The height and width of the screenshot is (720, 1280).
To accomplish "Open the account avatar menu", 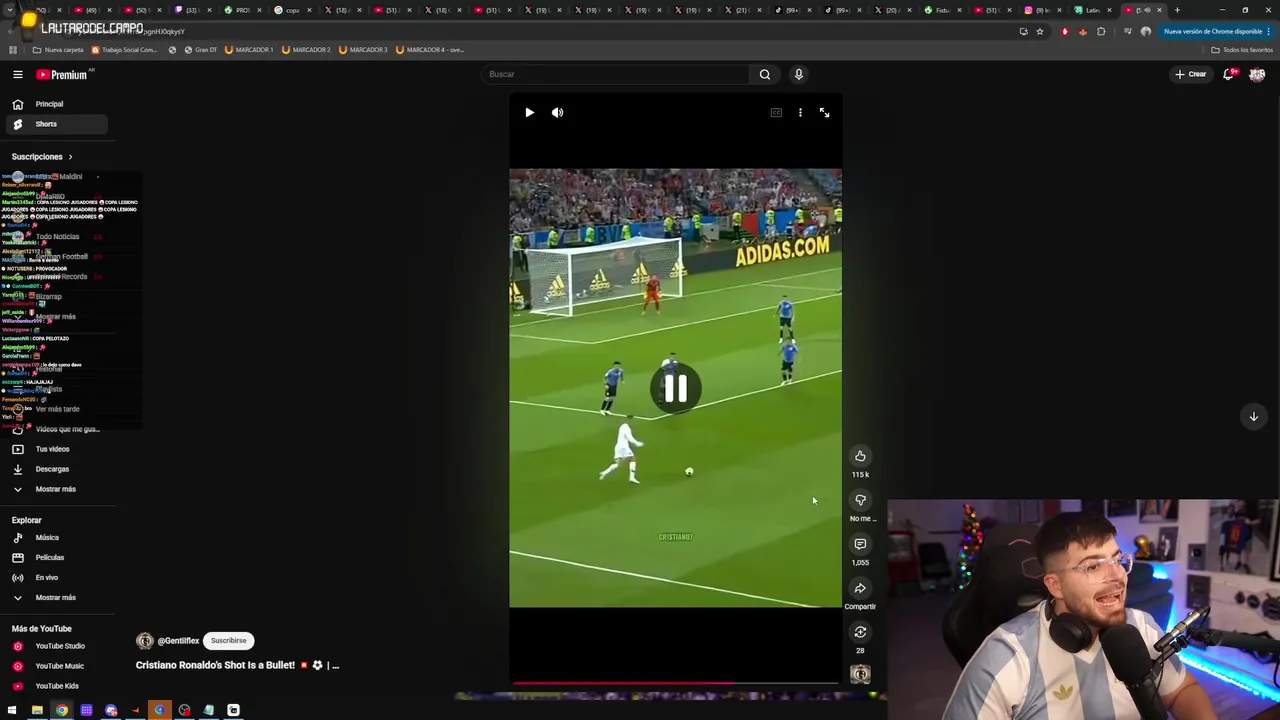I will click(x=1257, y=74).
